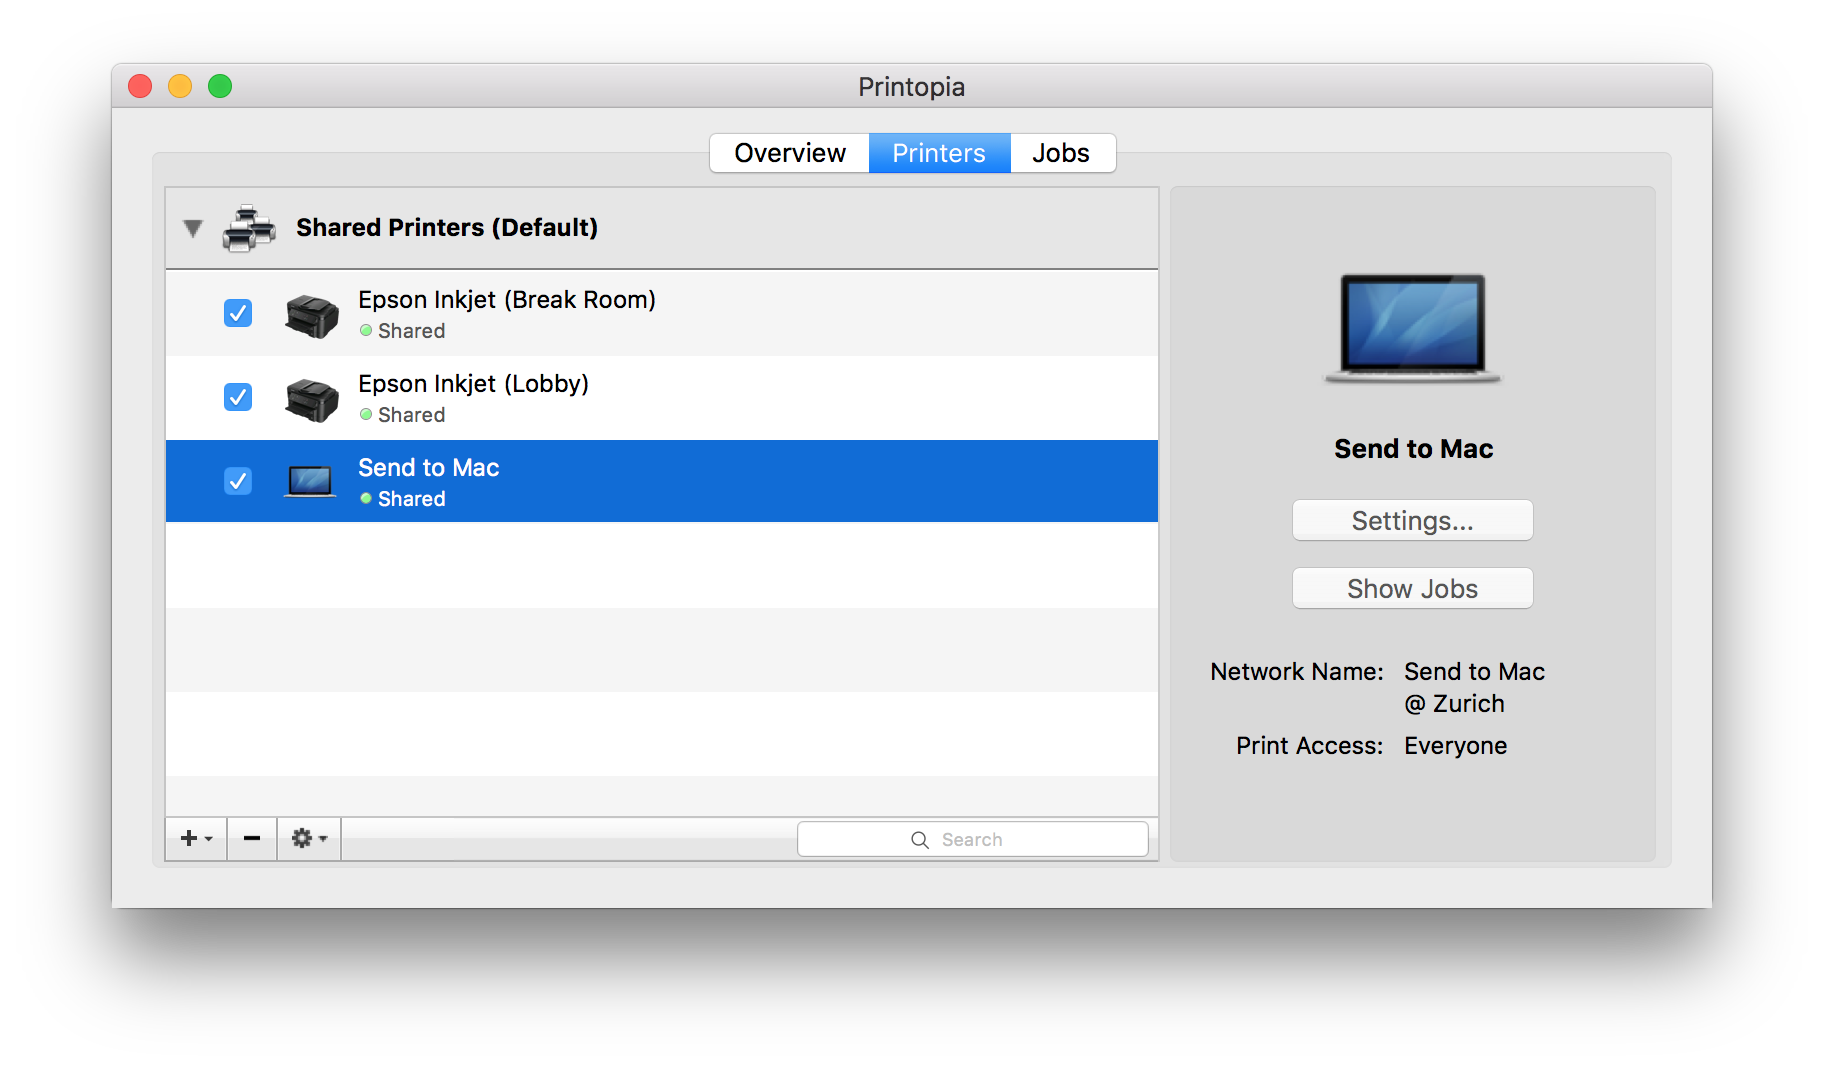This screenshot has width=1824, height=1068.
Task: Switch to the Overview tab
Action: [789, 153]
